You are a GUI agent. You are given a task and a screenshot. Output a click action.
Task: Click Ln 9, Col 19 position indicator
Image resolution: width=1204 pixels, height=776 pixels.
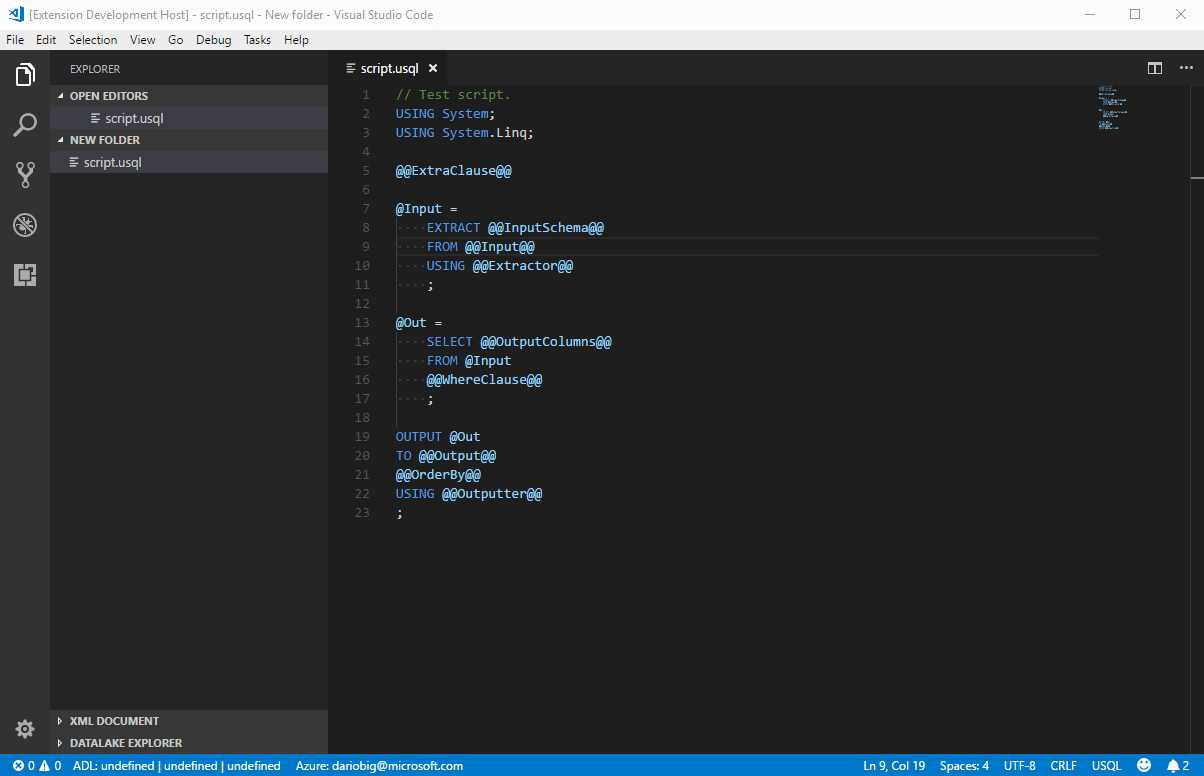pos(894,765)
